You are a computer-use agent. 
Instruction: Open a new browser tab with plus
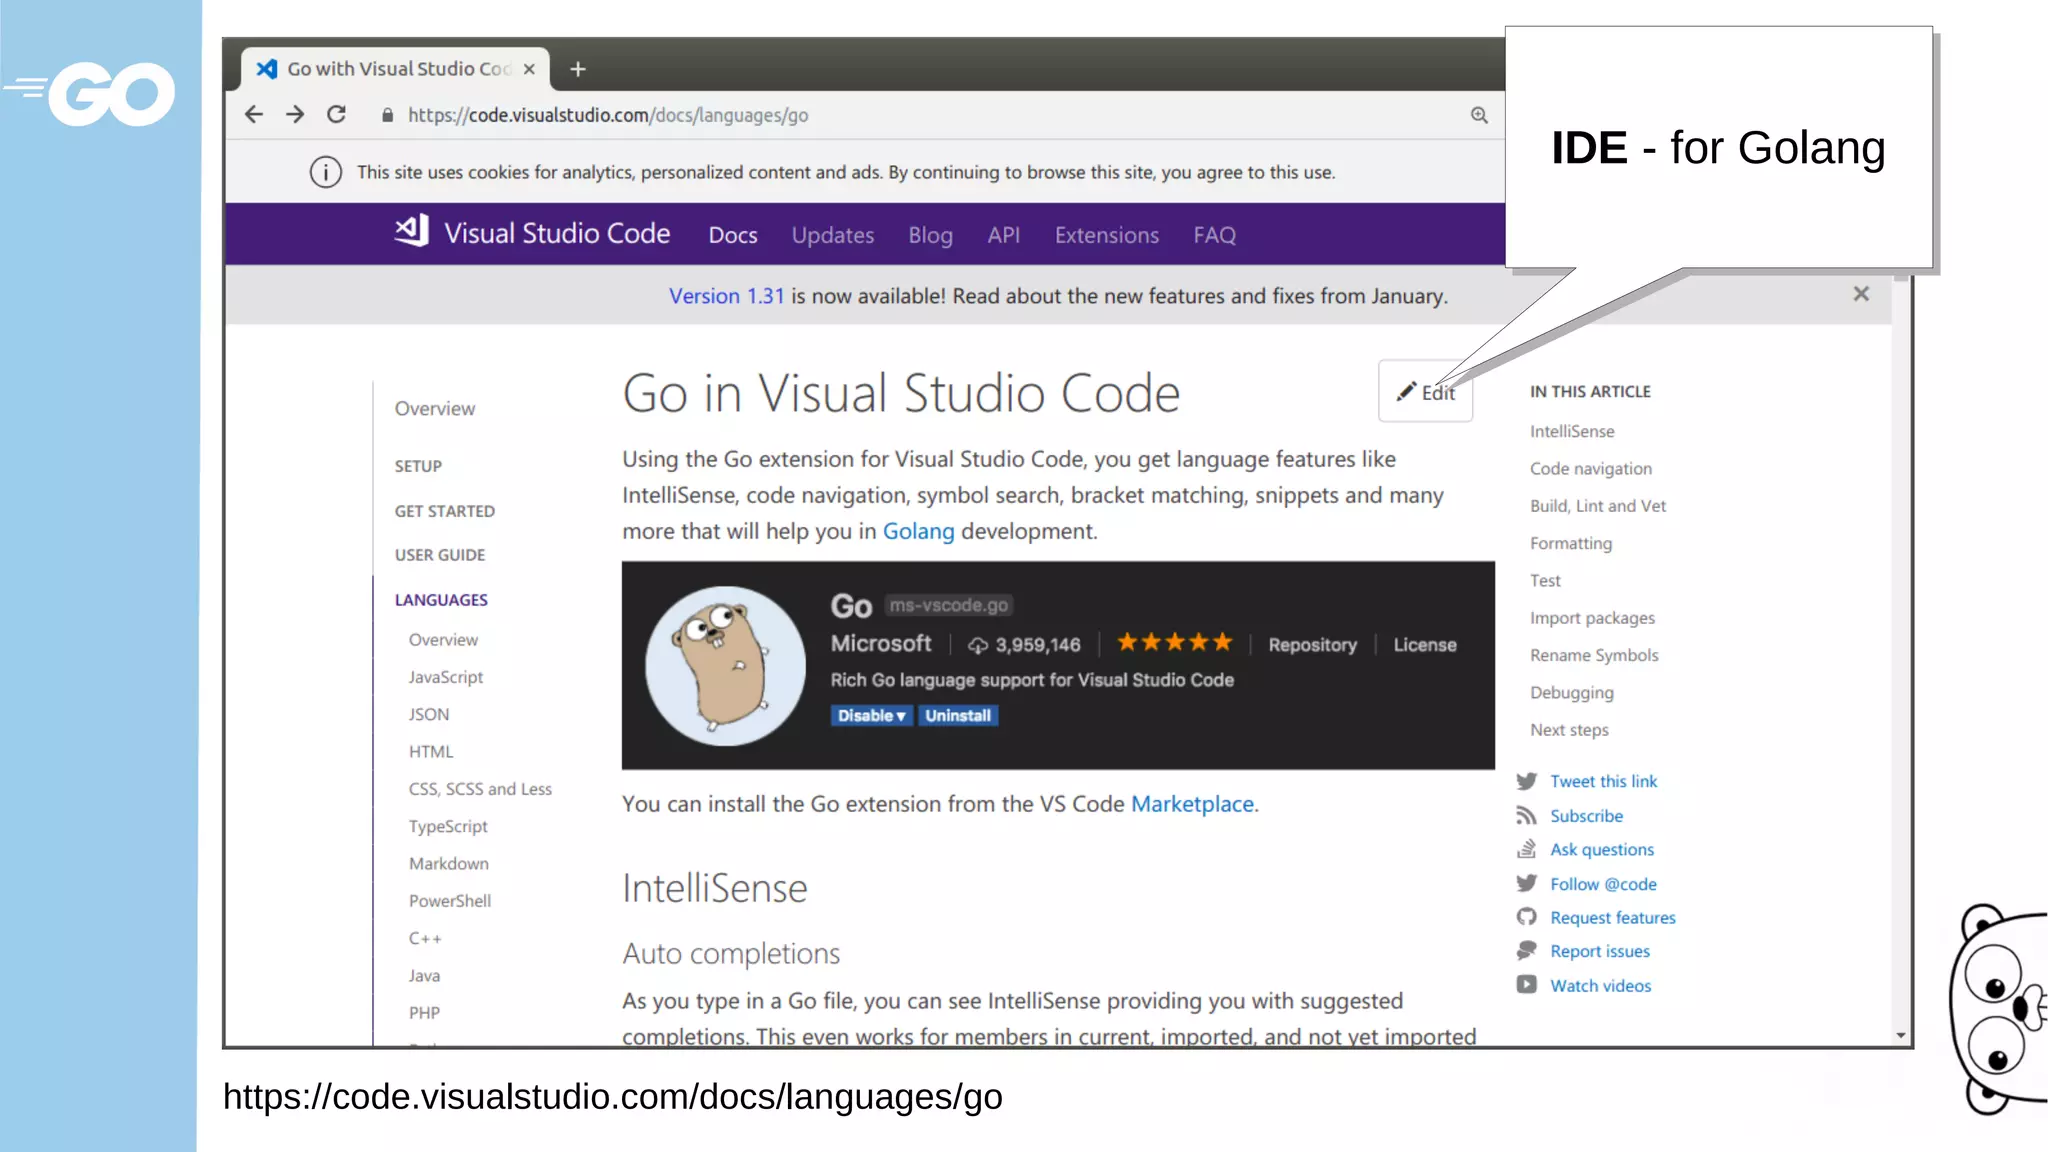click(x=578, y=69)
